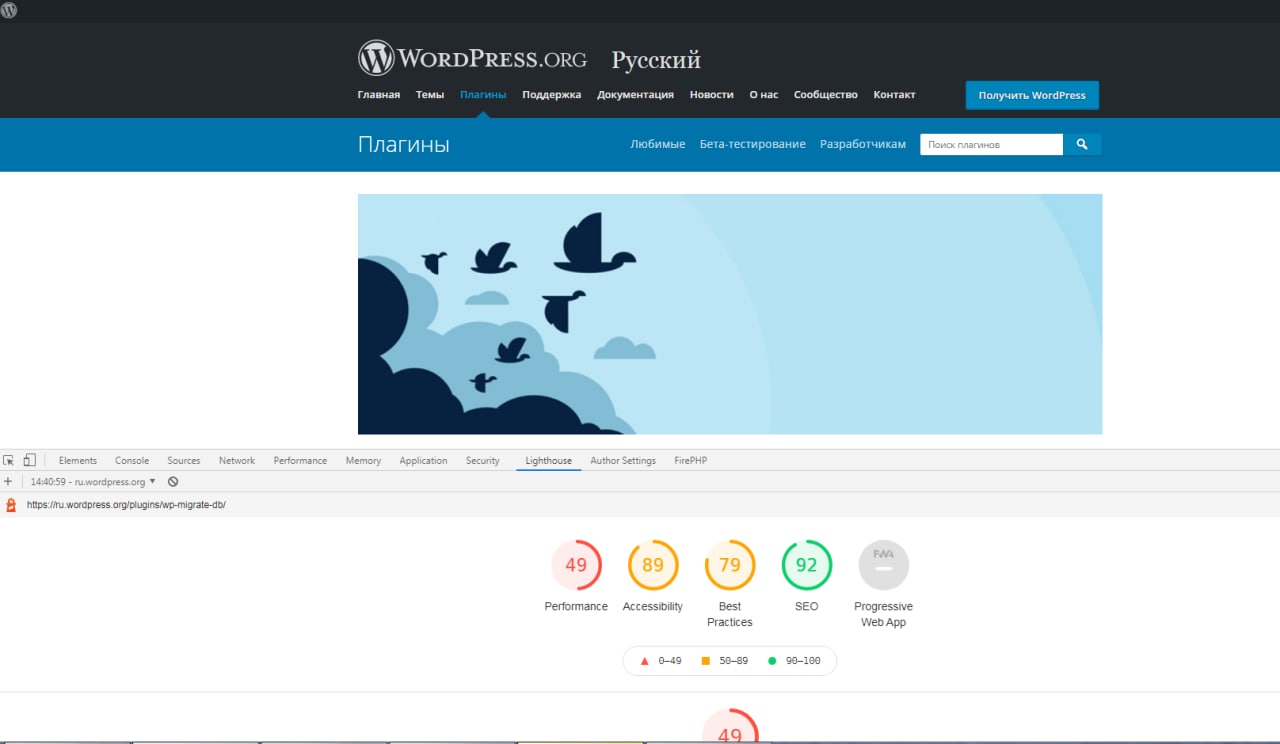Open the Контакт menu item
Viewport: 1280px width, 744px height.
(x=894, y=95)
